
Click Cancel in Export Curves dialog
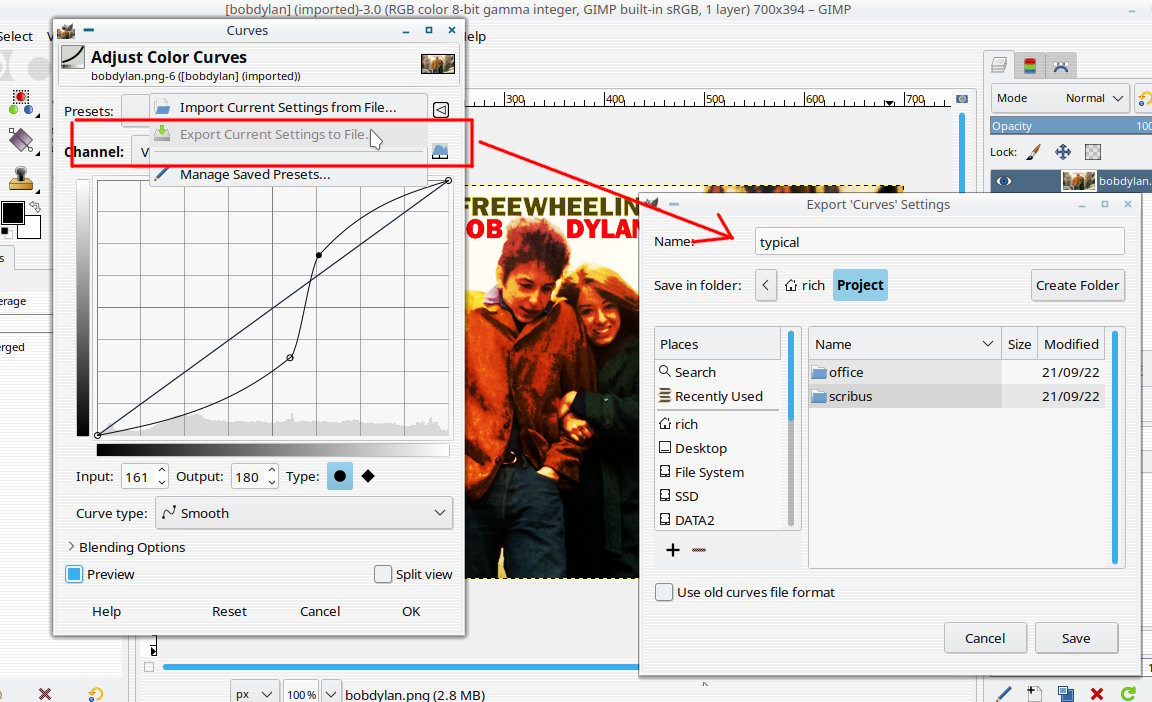coord(984,638)
